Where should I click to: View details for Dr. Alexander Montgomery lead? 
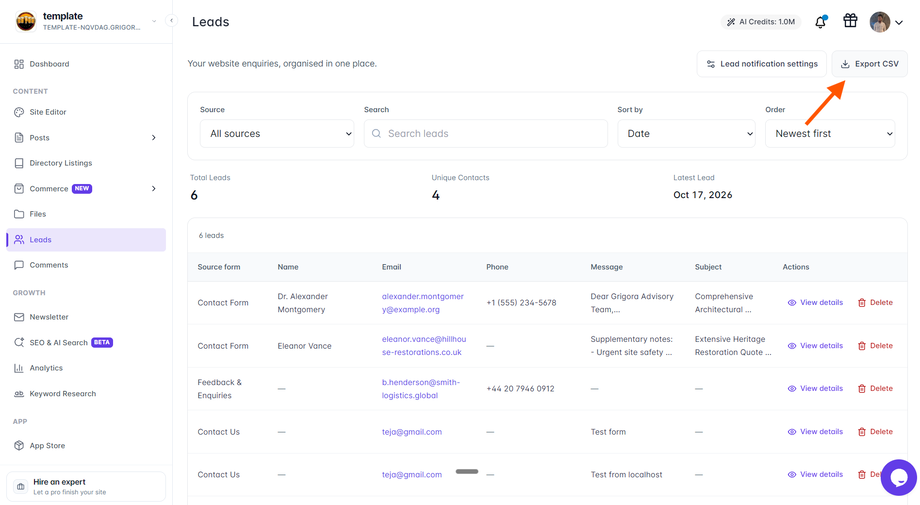click(x=815, y=303)
